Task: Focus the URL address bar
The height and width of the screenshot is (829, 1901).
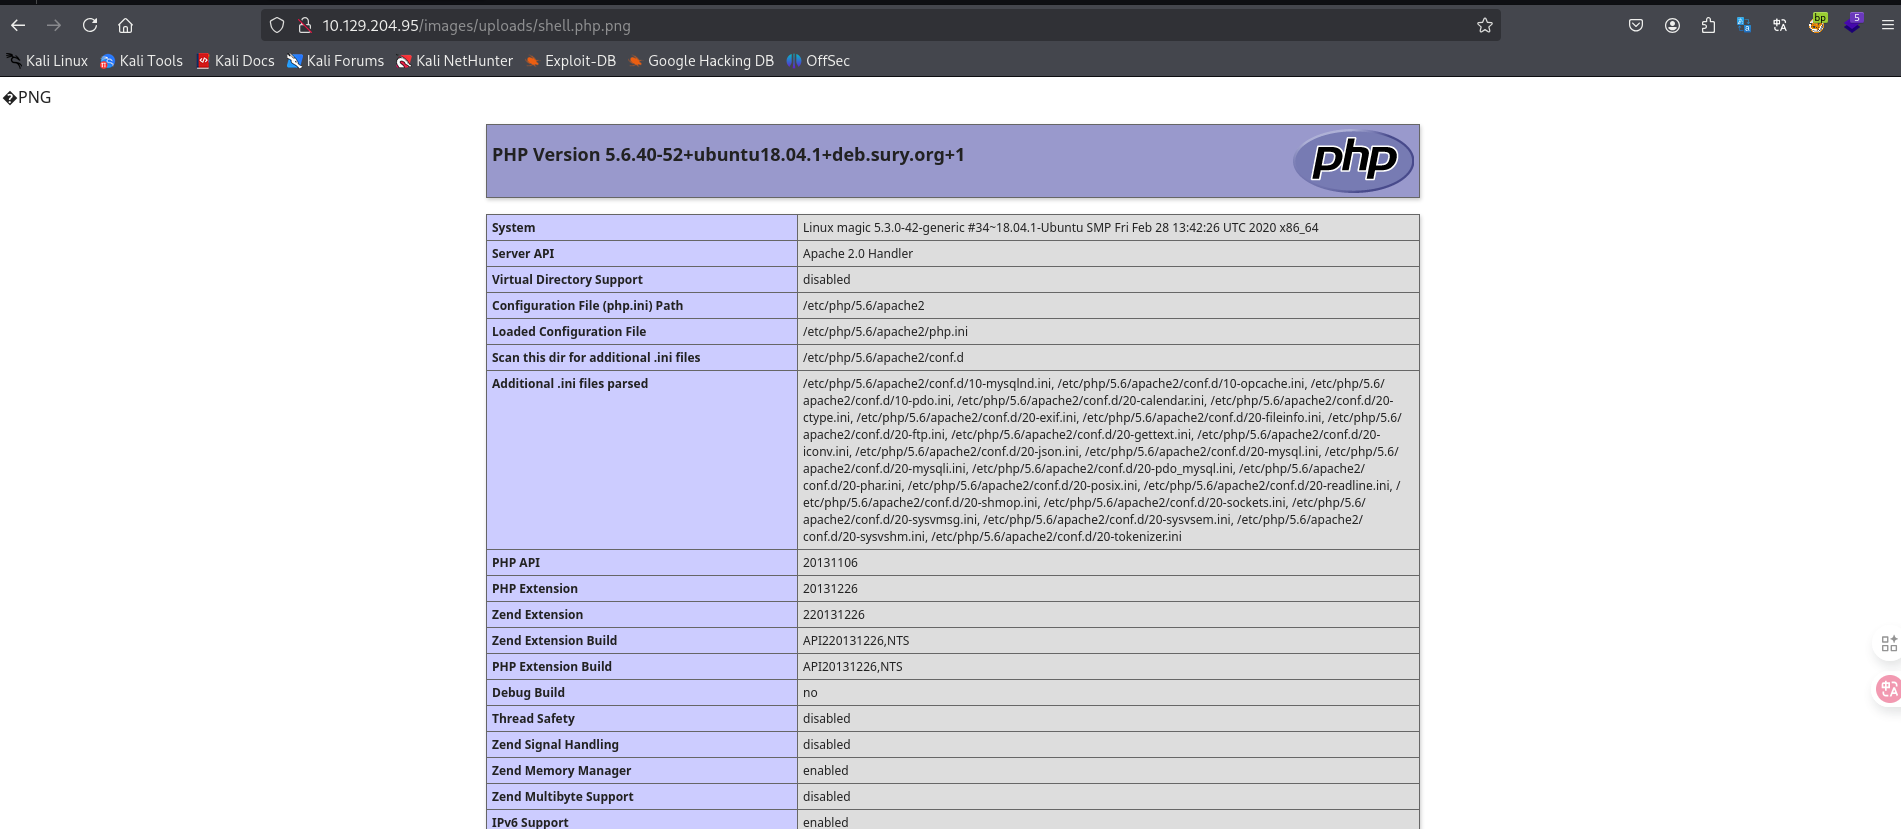Action: (x=880, y=25)
